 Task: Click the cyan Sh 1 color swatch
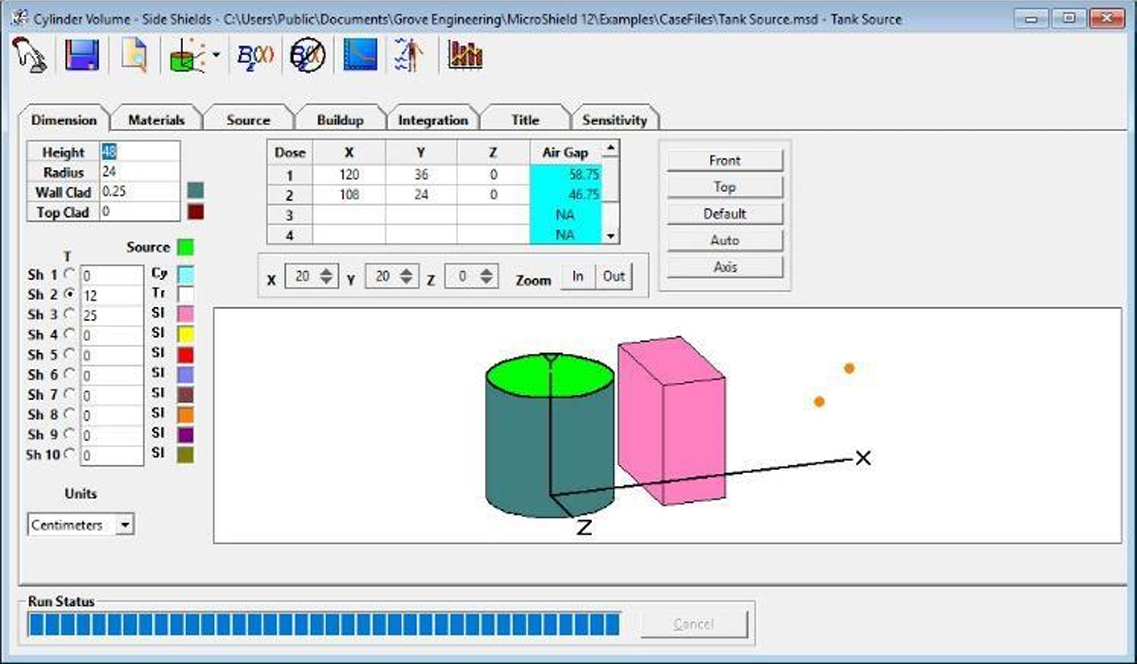coord(186,275)
